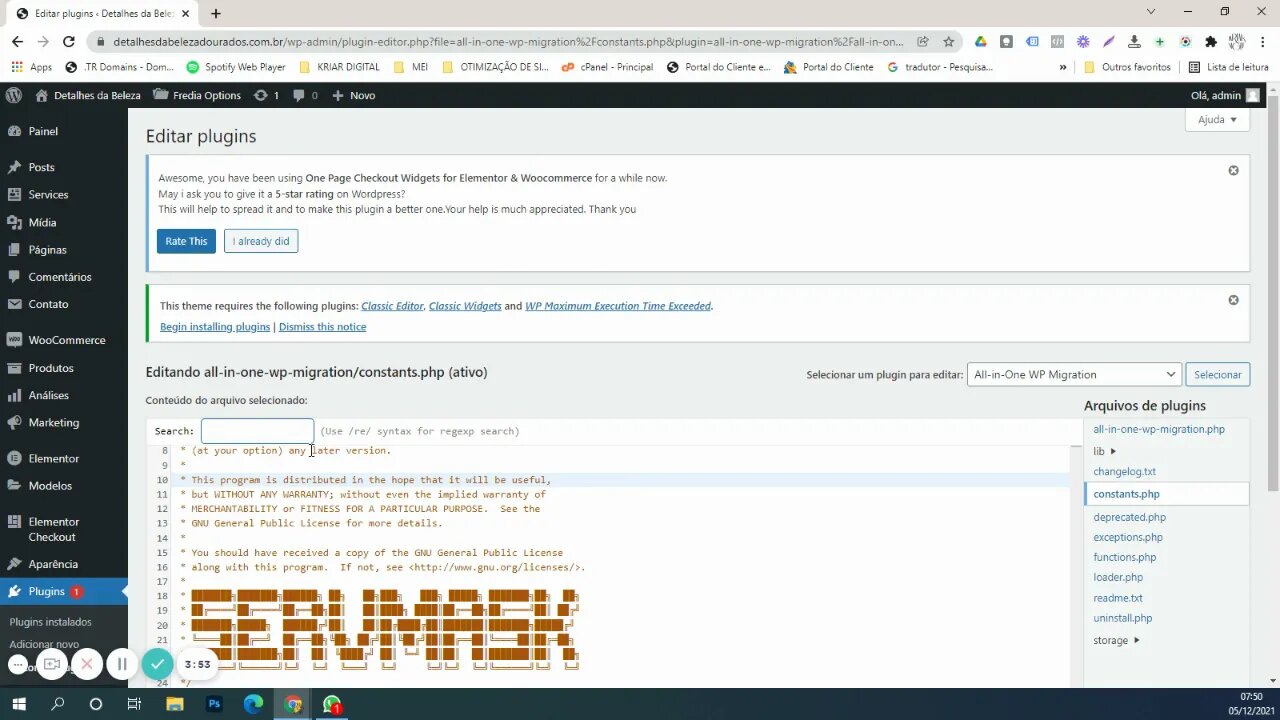Open the cPanel - Principal bookmark
This screenshot has width=1280, height=720.
point(607,67)
